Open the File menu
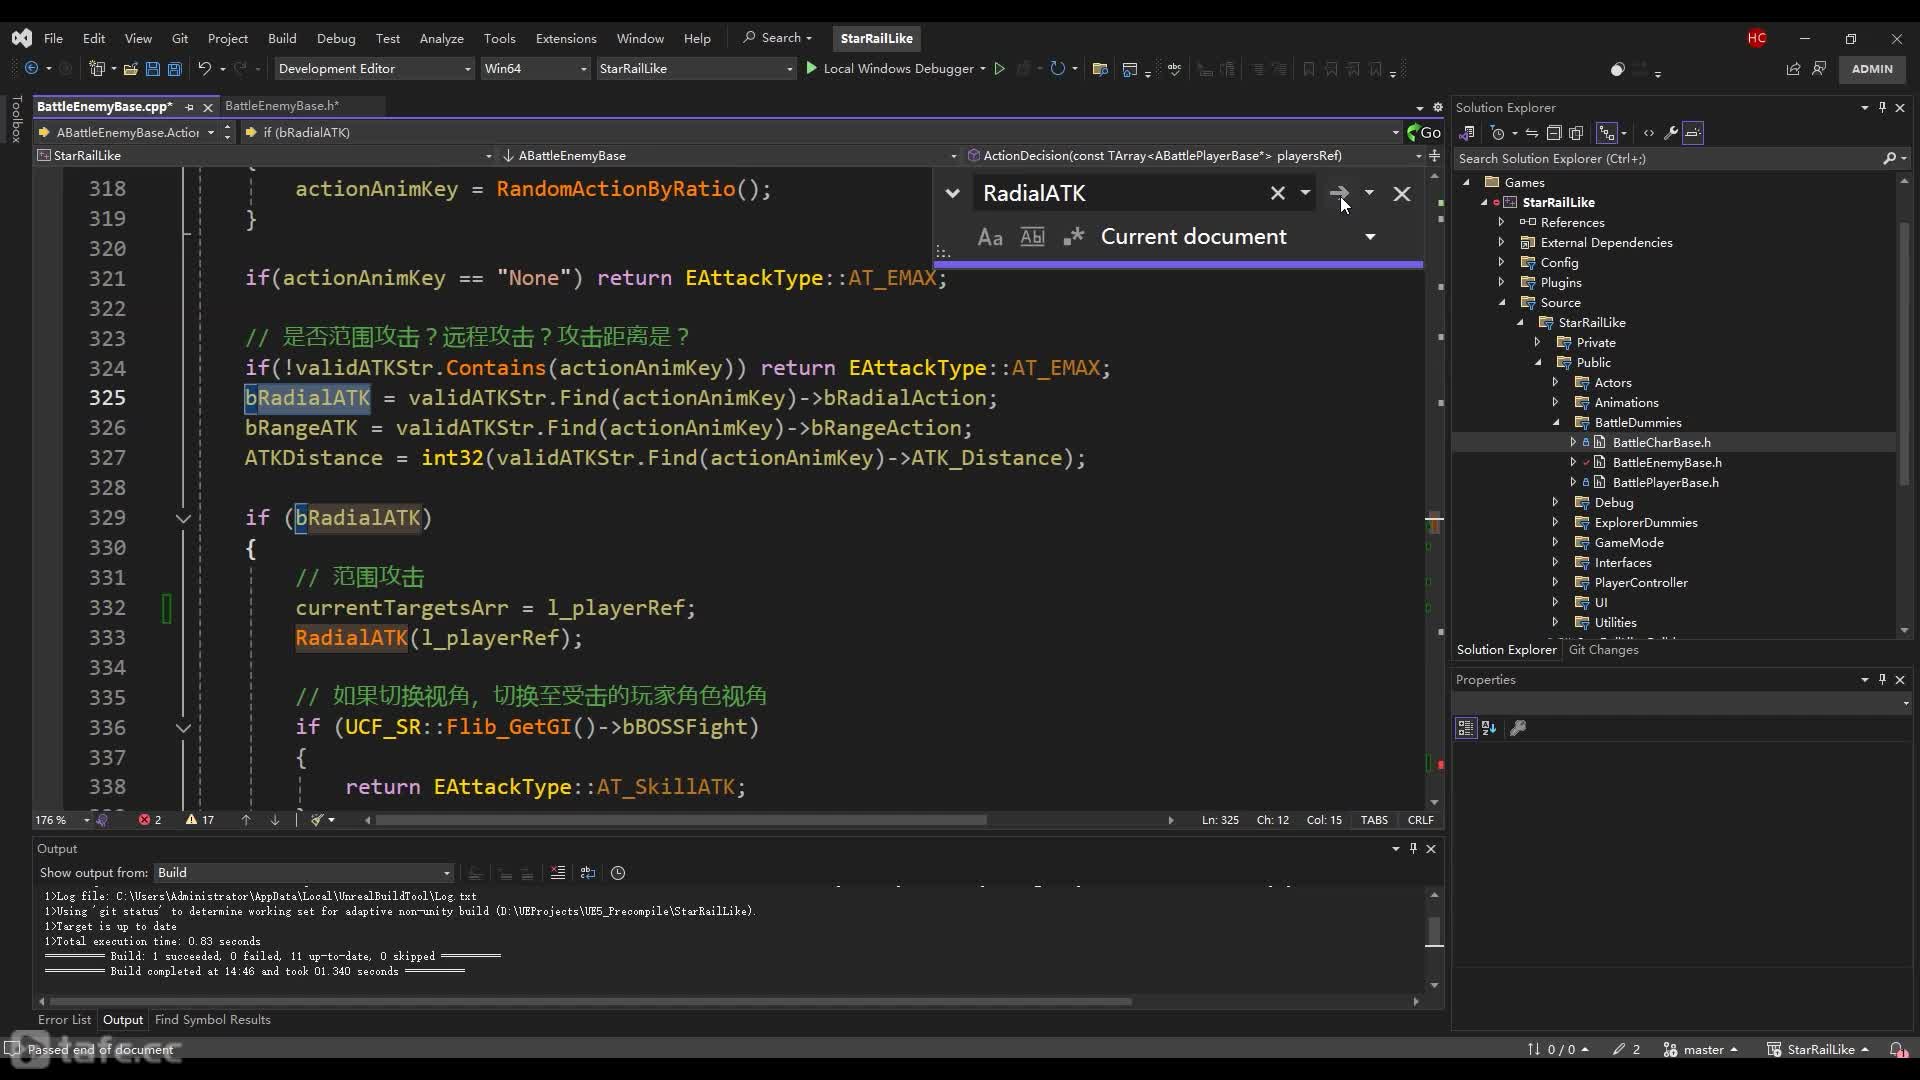Viewport: 1920px width, 1080px height. coord(53,38)
